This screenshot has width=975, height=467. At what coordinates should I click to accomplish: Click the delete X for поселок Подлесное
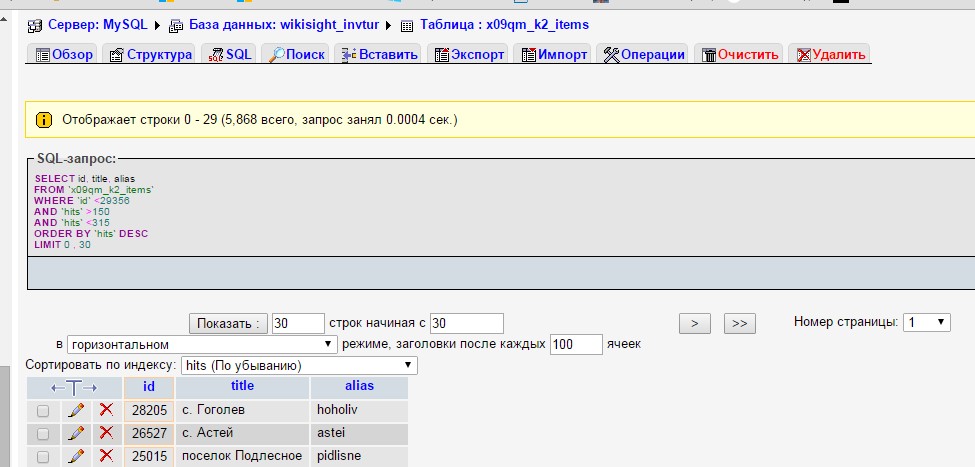point(106,456)
